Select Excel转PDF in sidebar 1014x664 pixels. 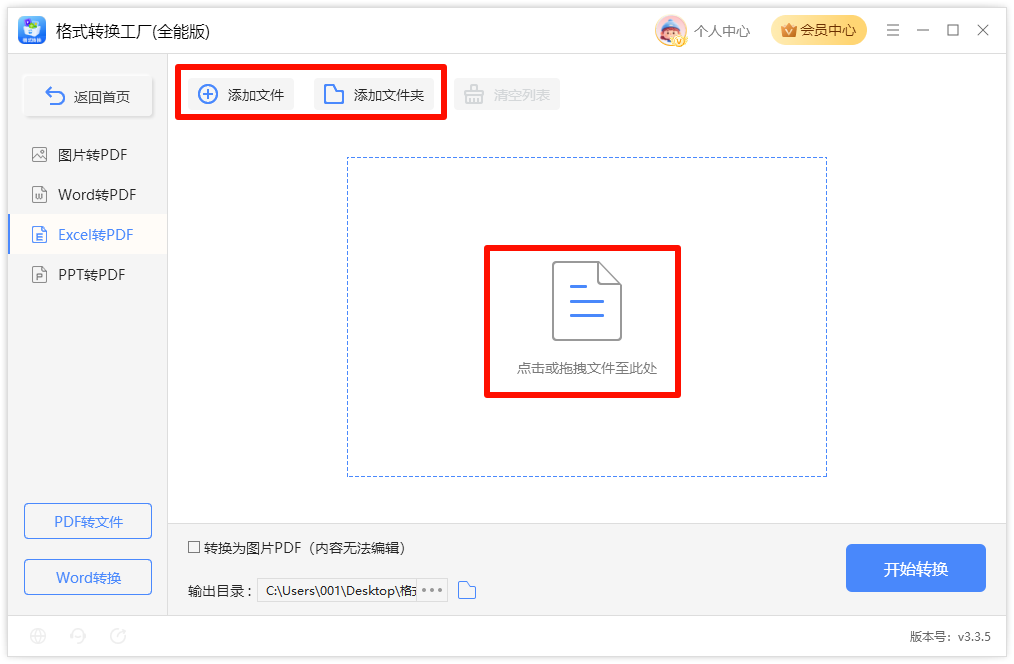(x=87, y=235)
